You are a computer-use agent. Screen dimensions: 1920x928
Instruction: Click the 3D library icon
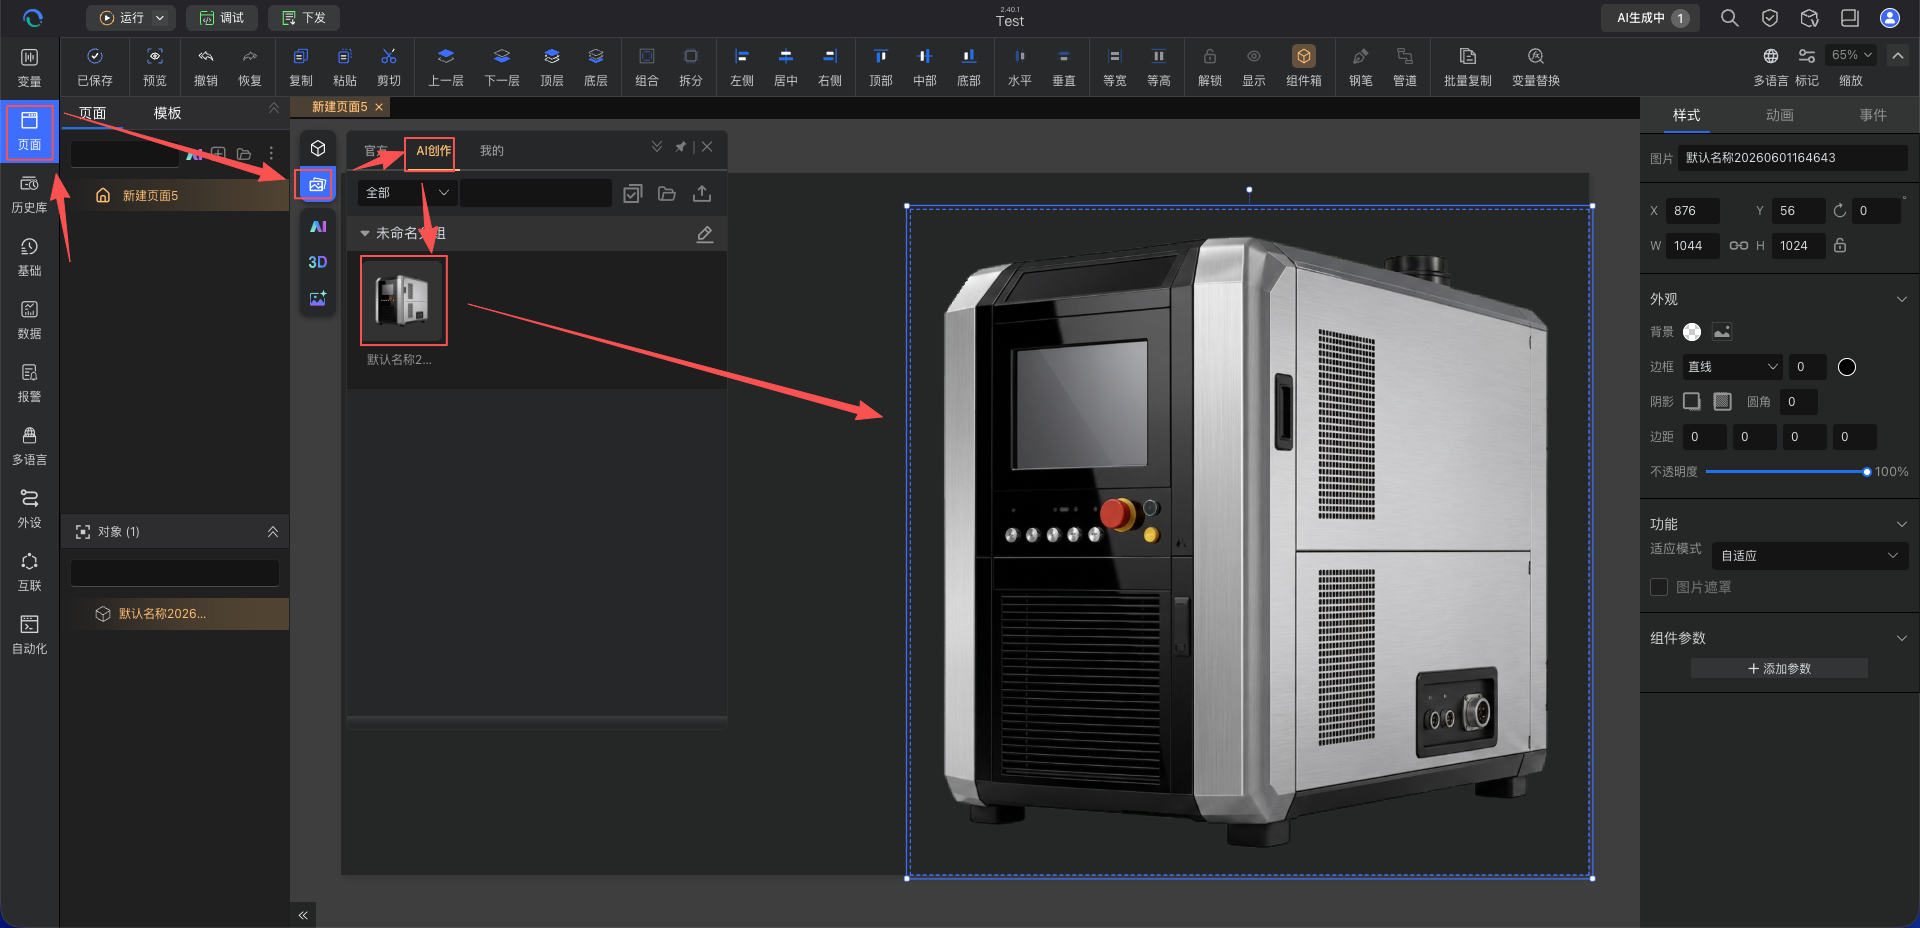point(318,262)
